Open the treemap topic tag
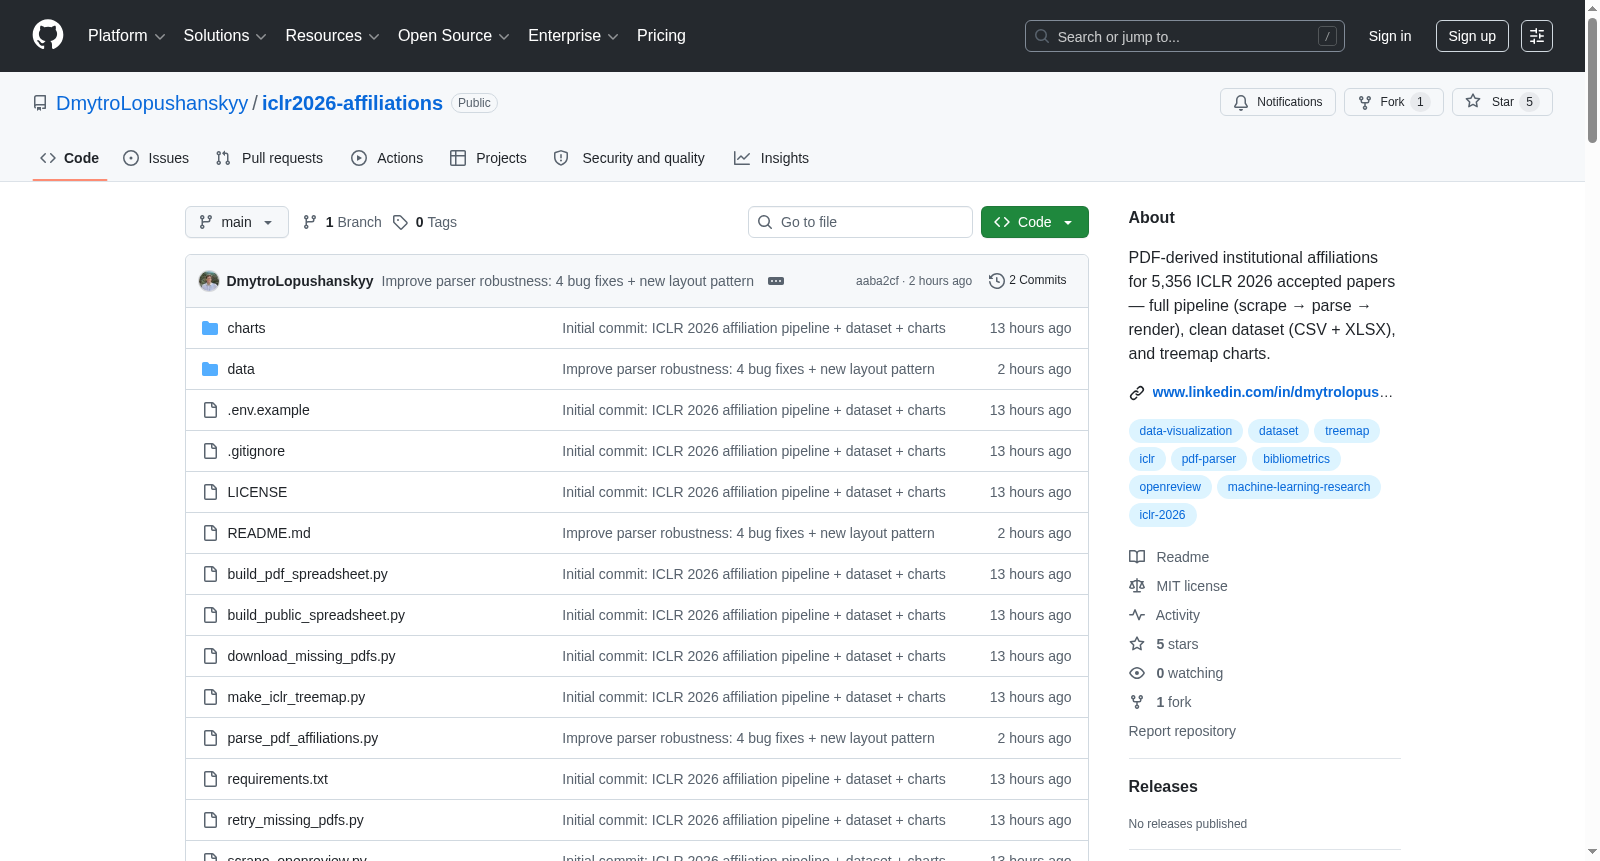 (1347, 431)
